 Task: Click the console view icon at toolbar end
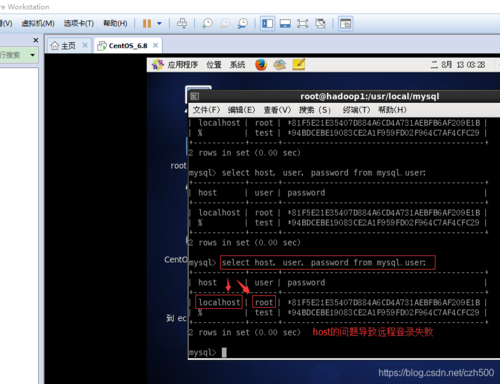pos(345,24)
